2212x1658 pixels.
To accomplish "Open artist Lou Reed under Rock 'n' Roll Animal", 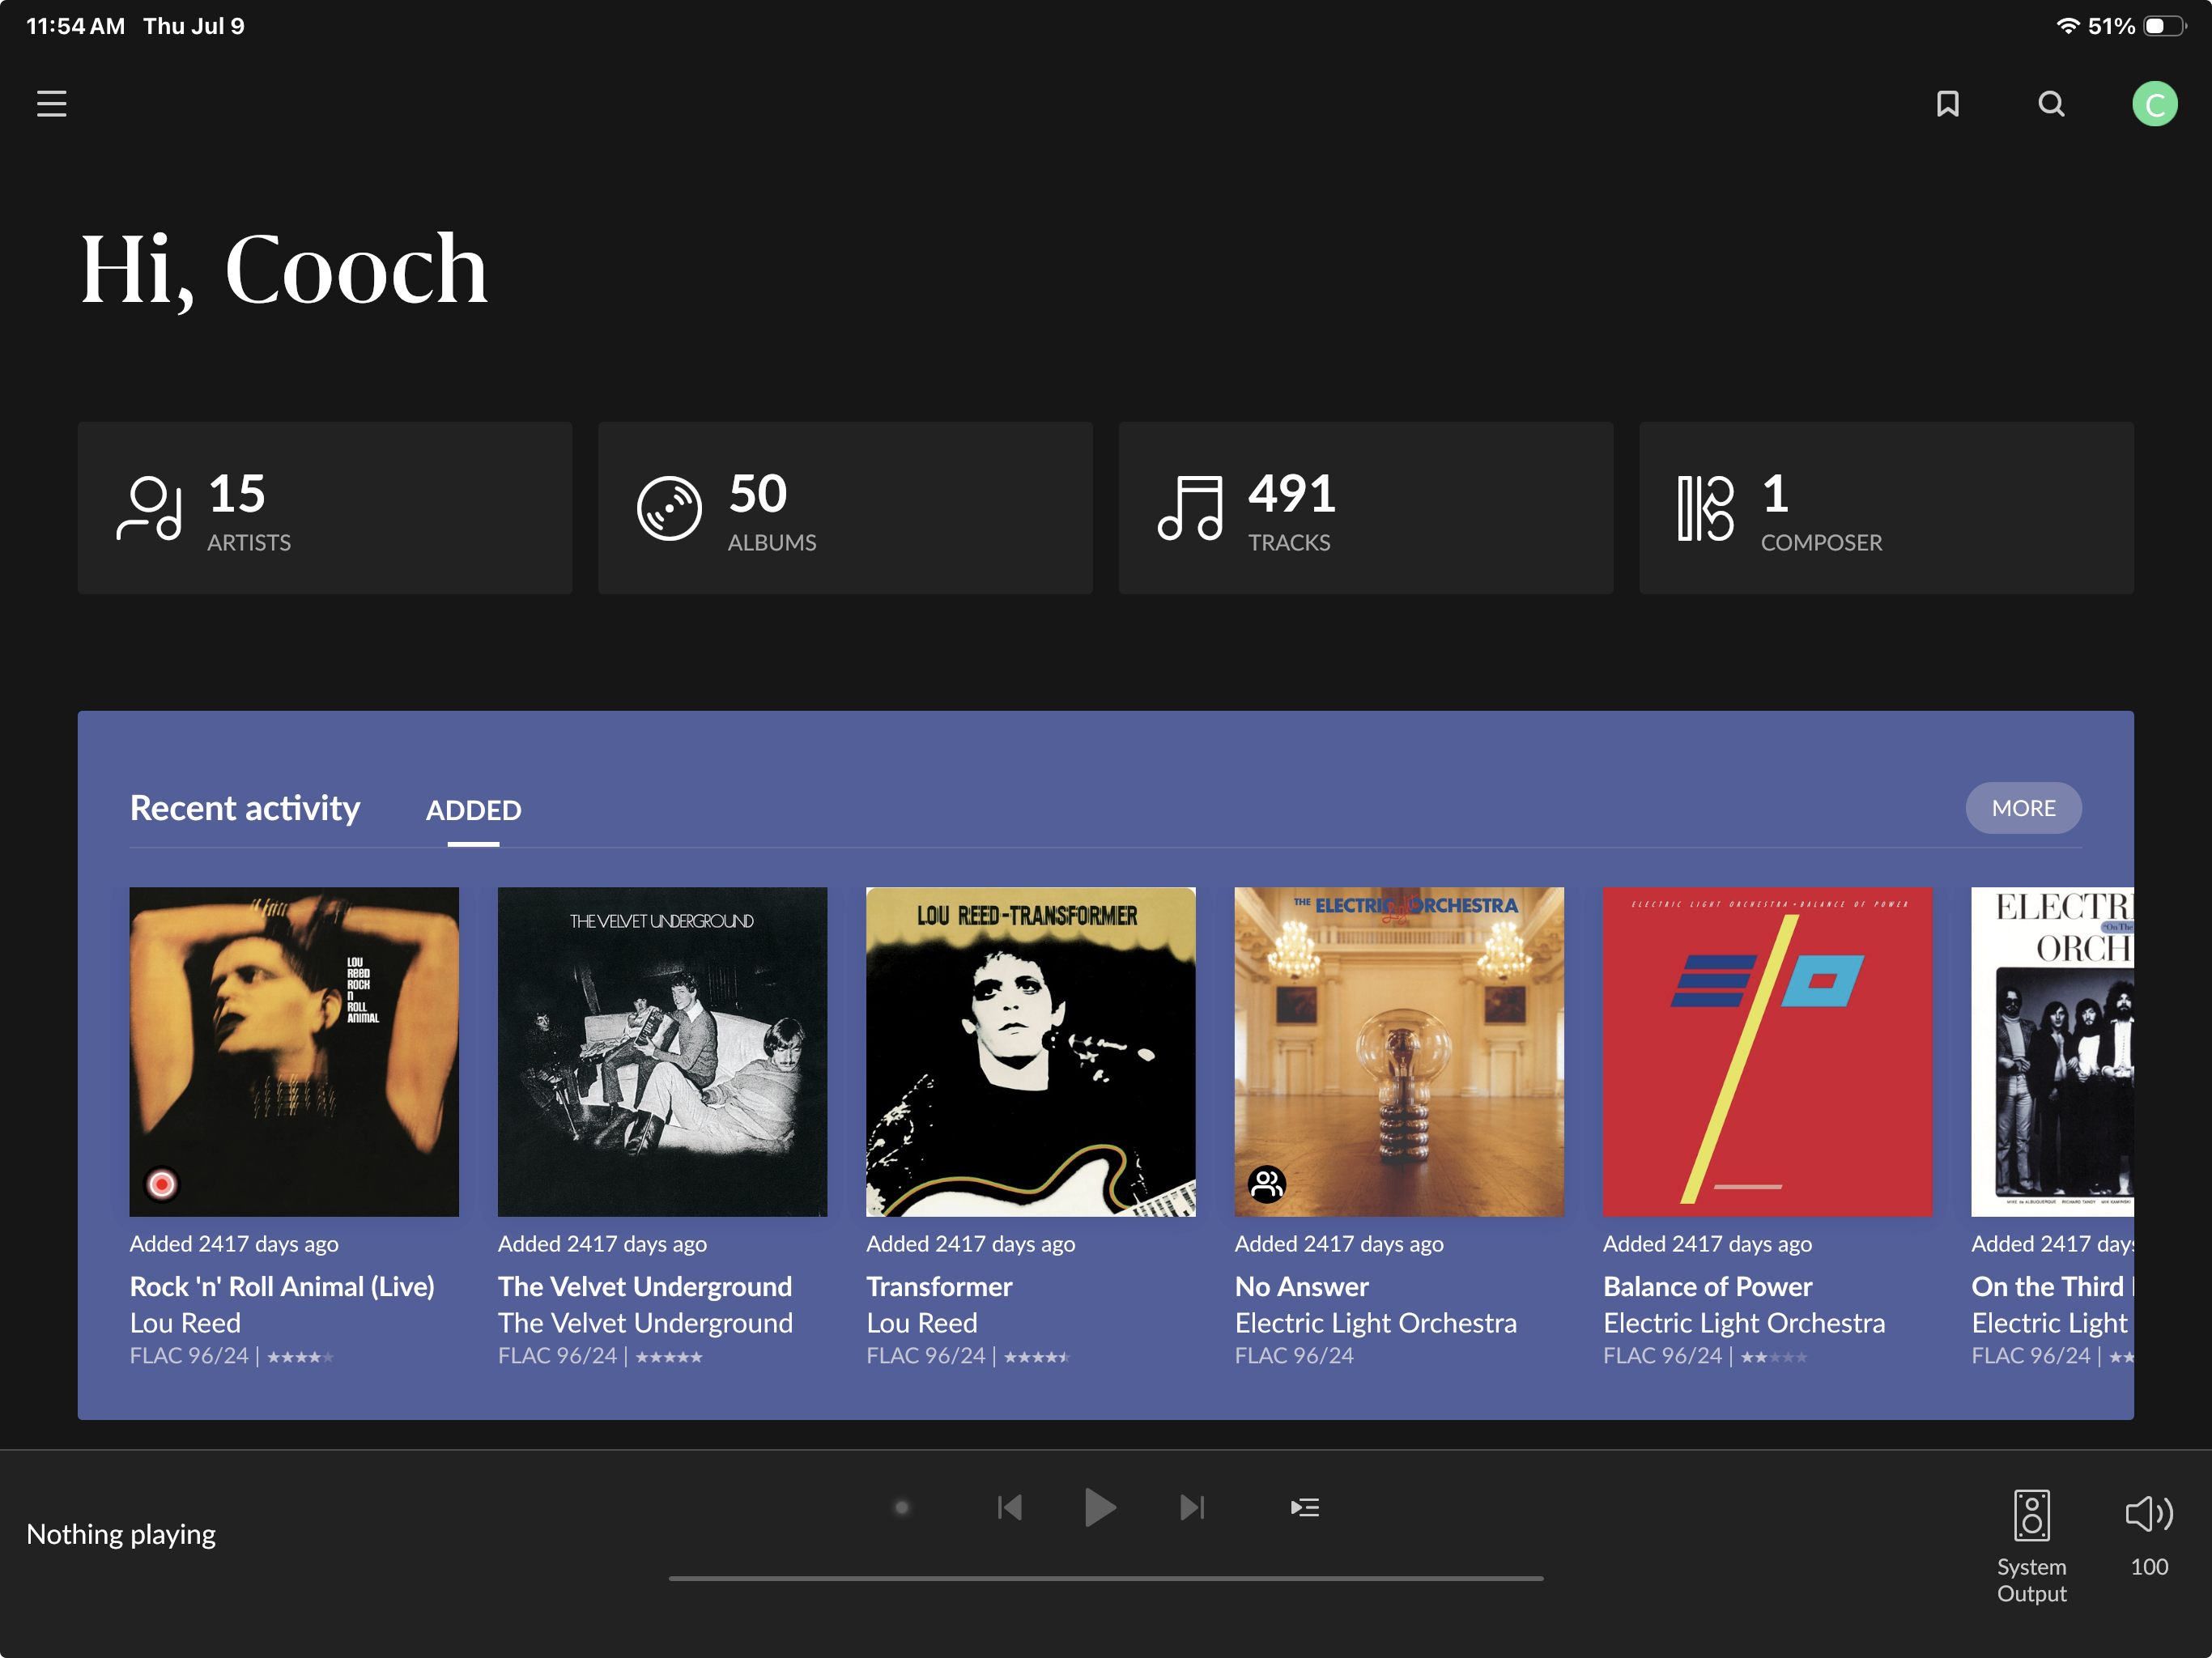I will click(185, 1323).
